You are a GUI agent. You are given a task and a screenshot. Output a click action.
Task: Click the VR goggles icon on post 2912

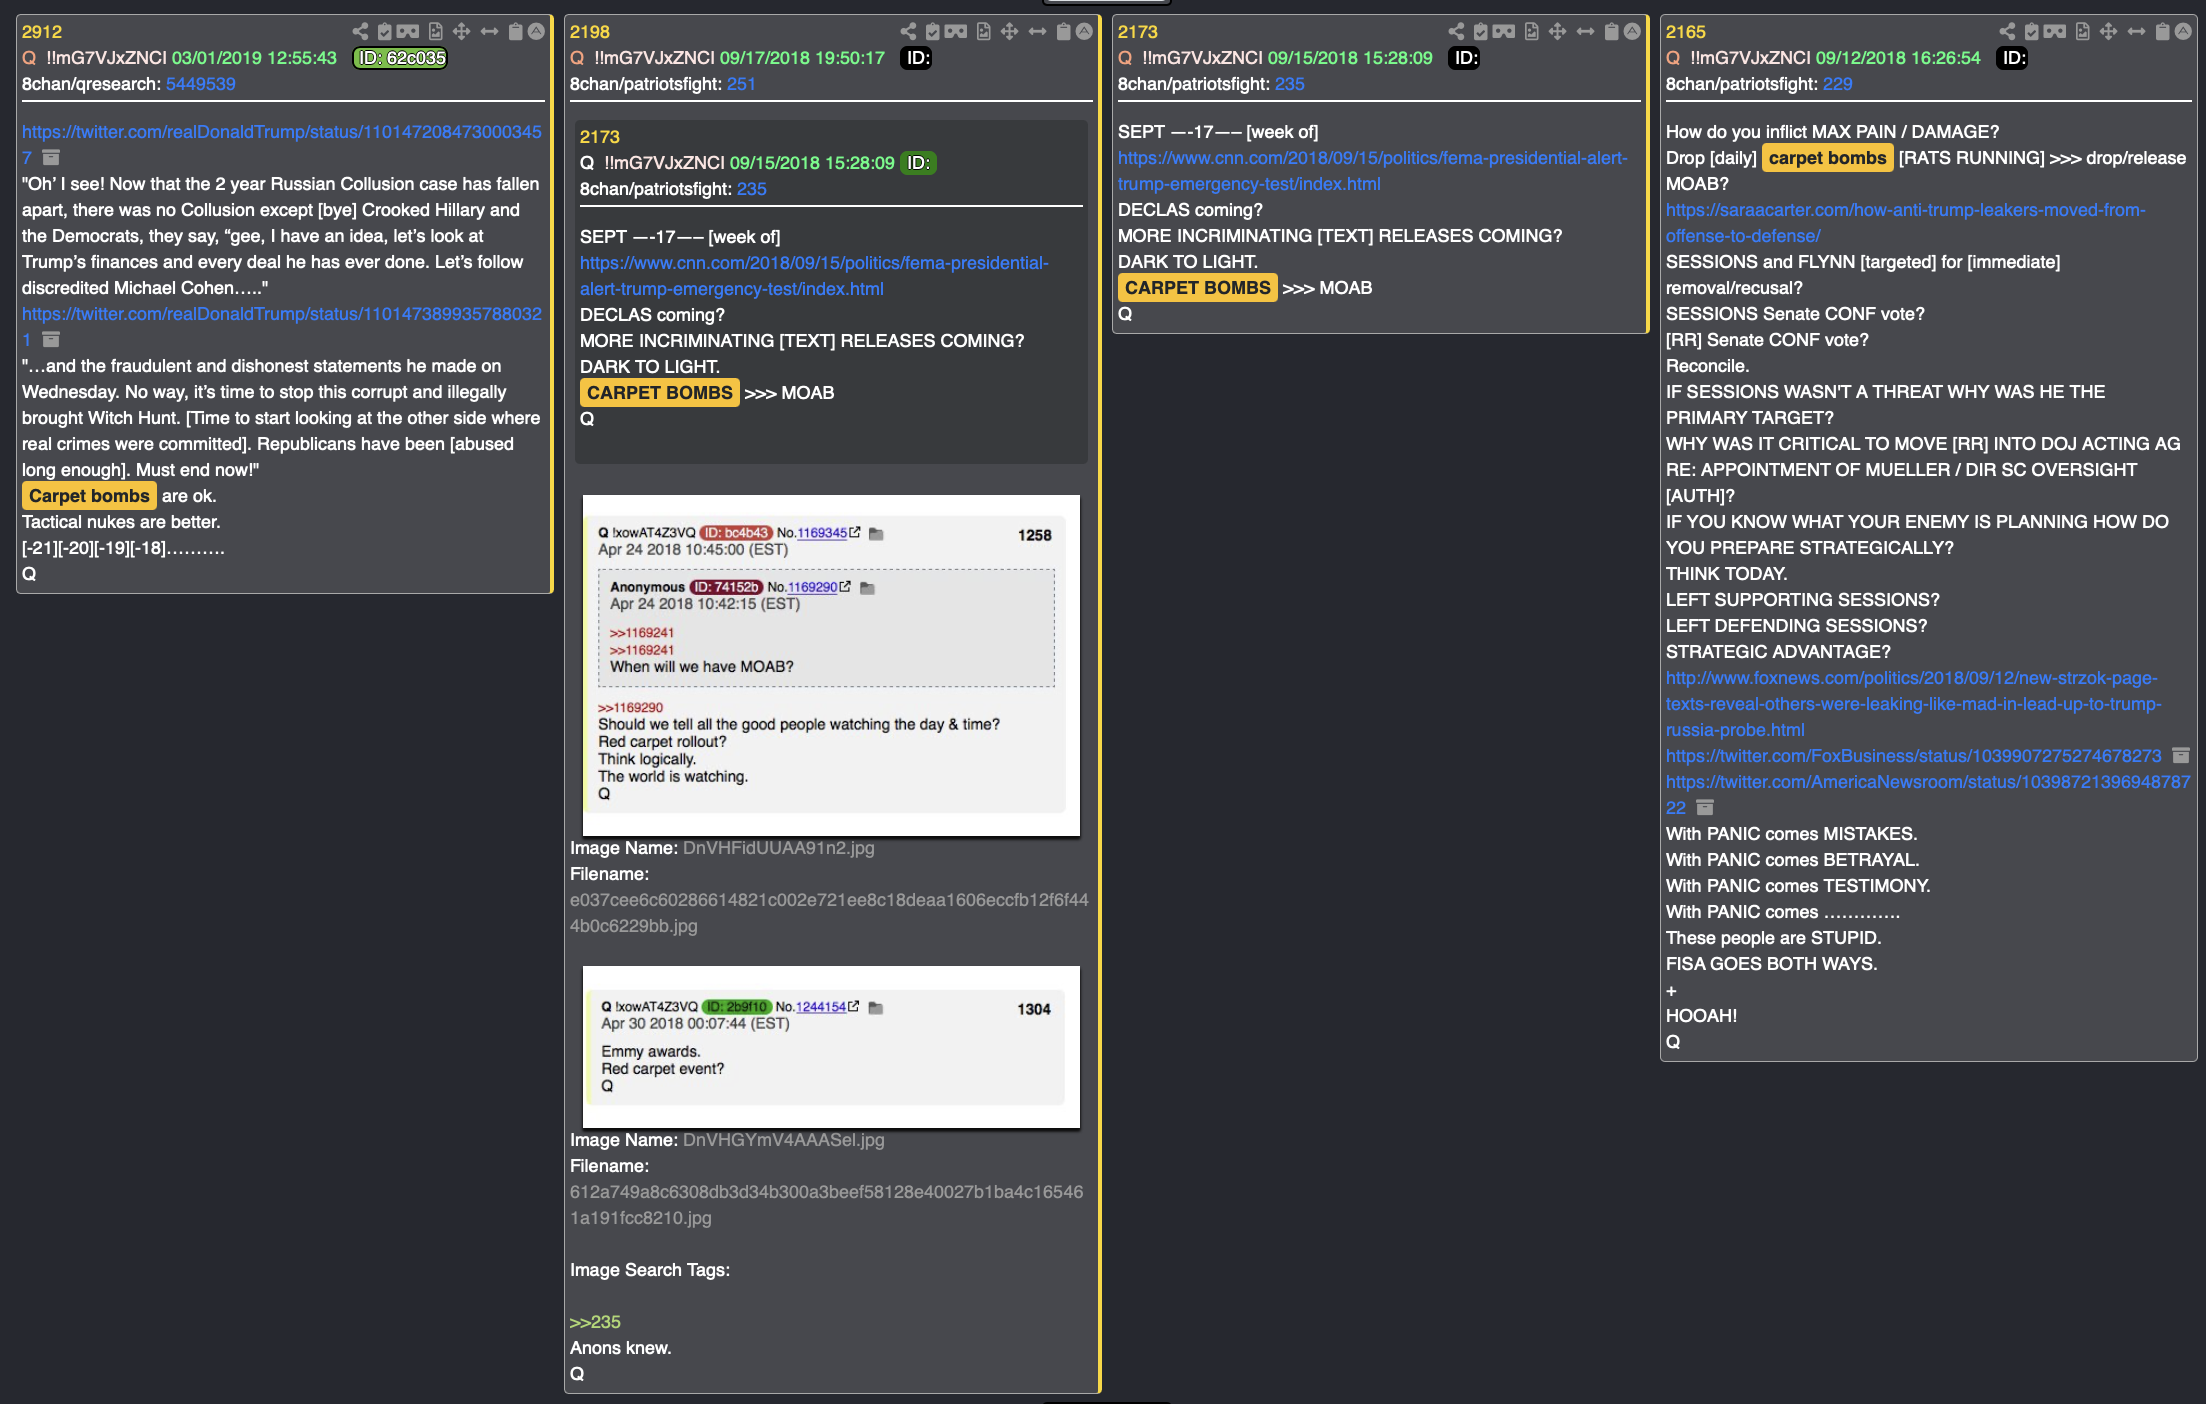click(408, 32)
